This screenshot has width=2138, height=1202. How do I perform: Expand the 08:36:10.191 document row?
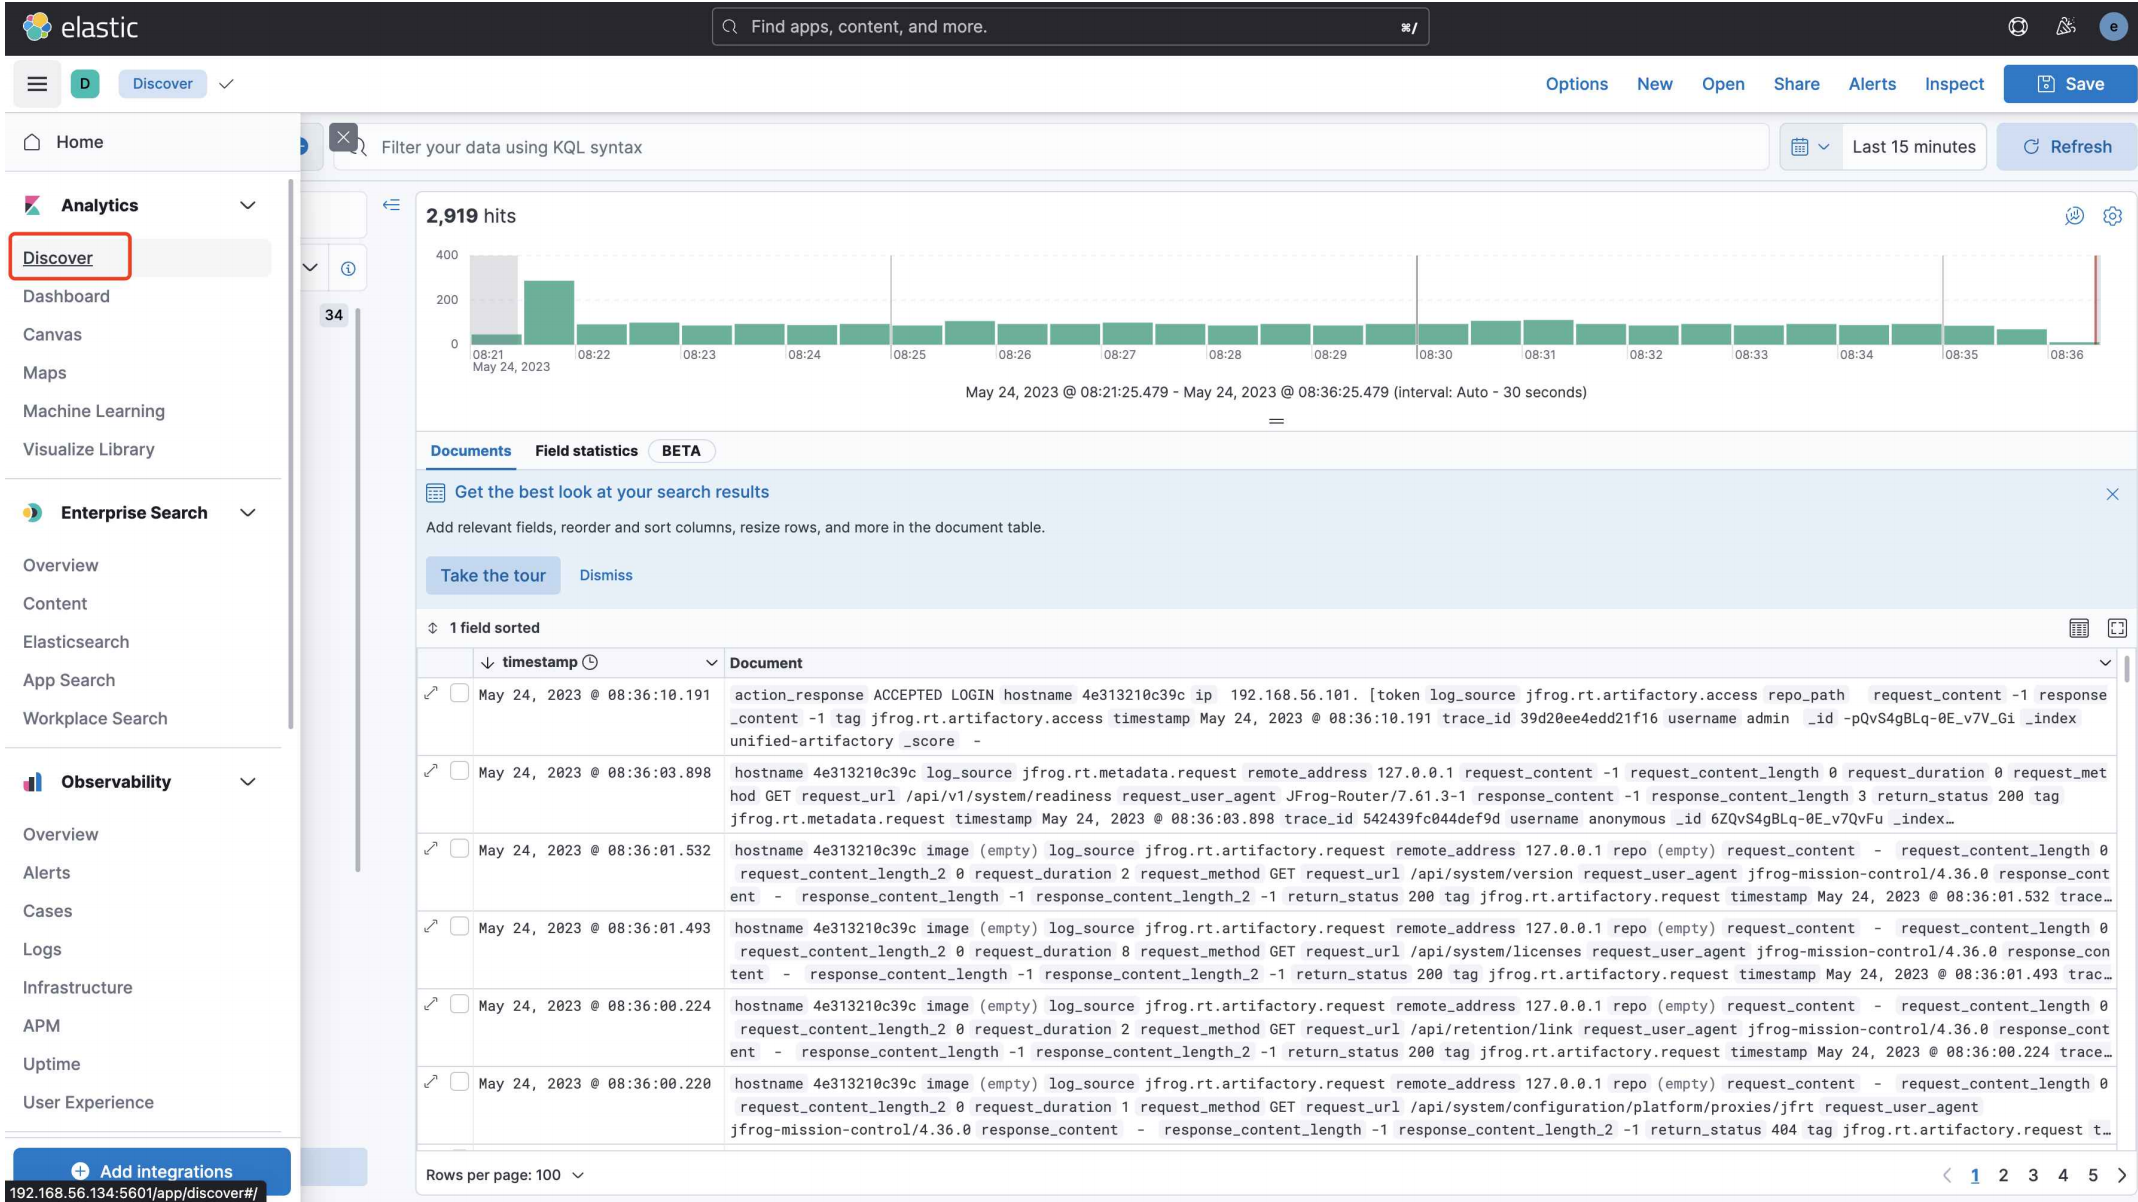tap(431, 693)
